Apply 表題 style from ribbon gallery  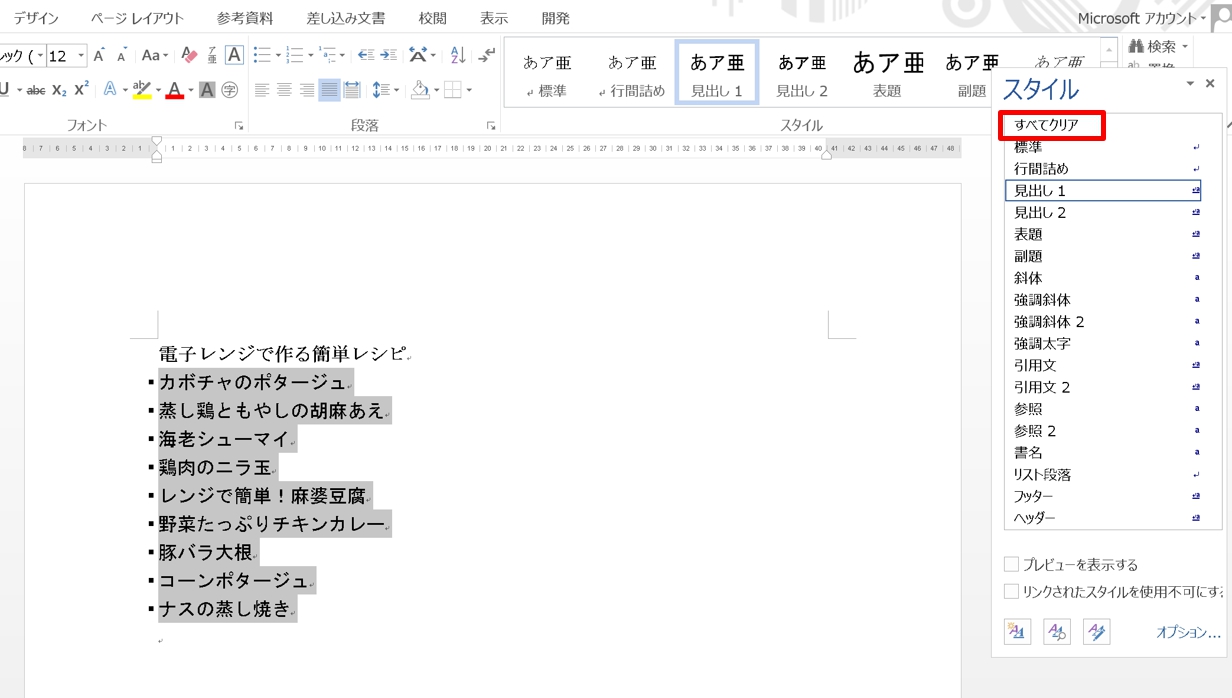point(887,73)
